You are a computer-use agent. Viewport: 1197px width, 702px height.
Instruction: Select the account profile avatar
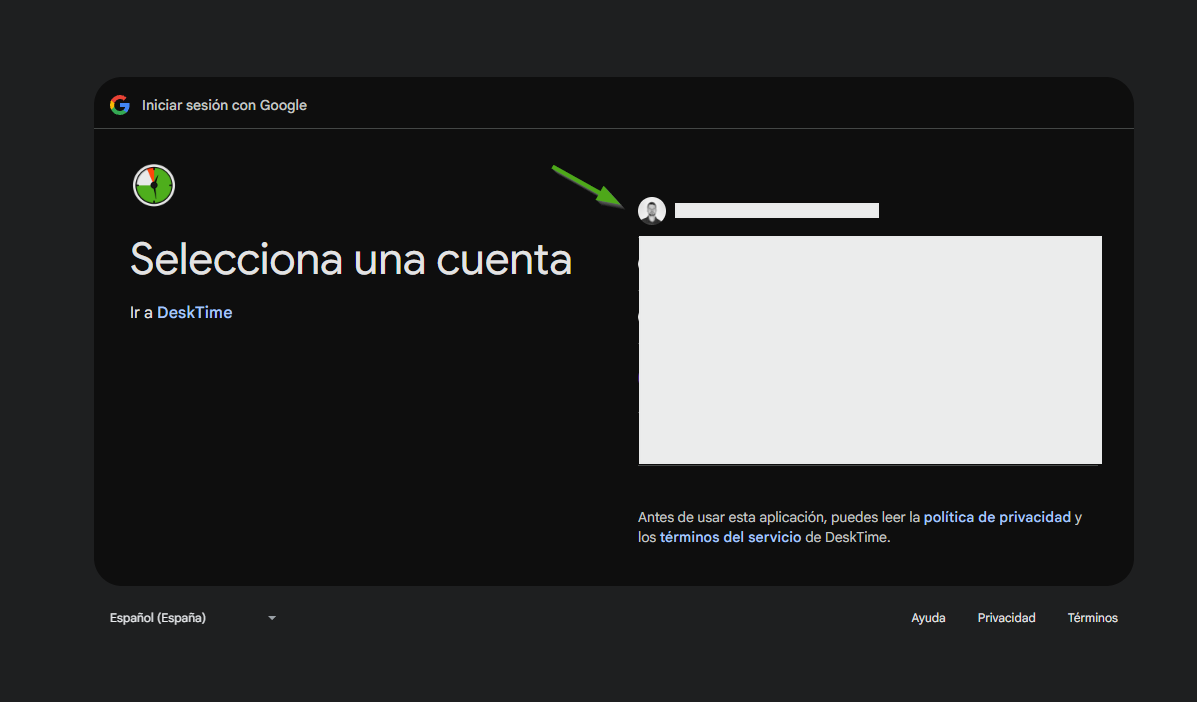(652, 211)
